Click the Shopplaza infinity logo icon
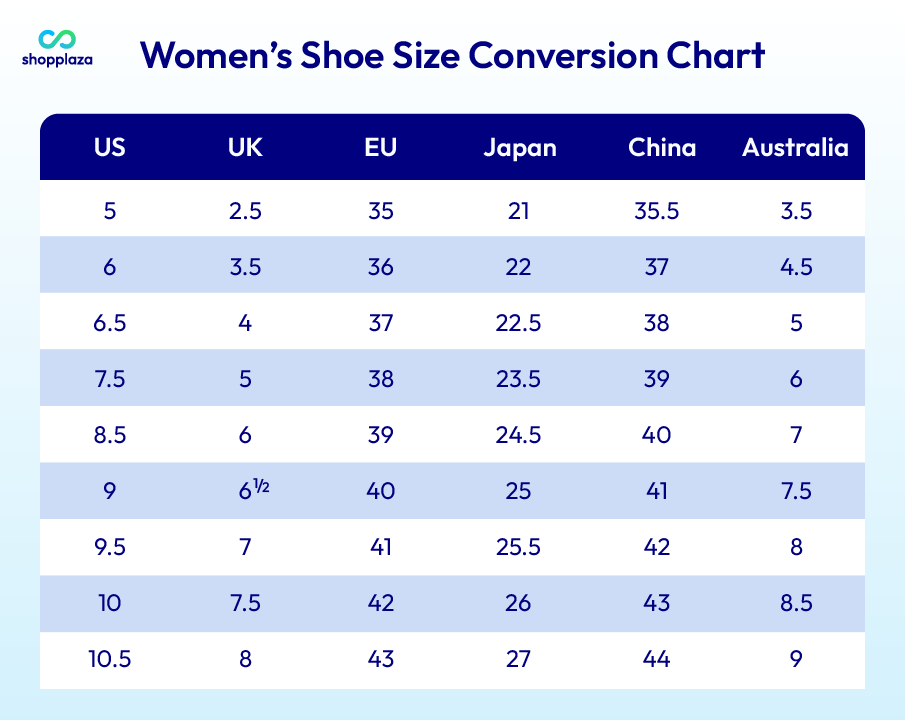905x720 pixels. 57,39
